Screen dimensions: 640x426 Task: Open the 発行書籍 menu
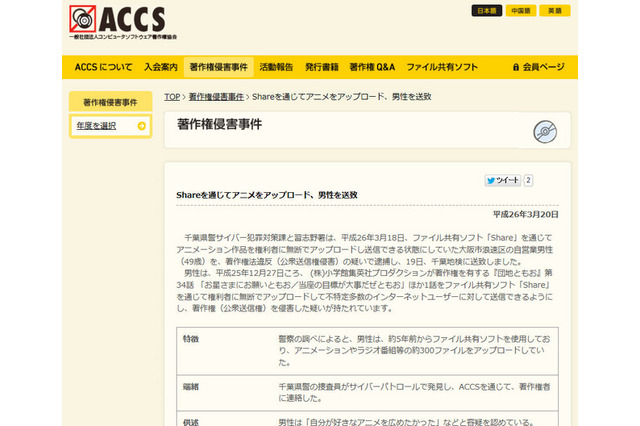(322, 67)
